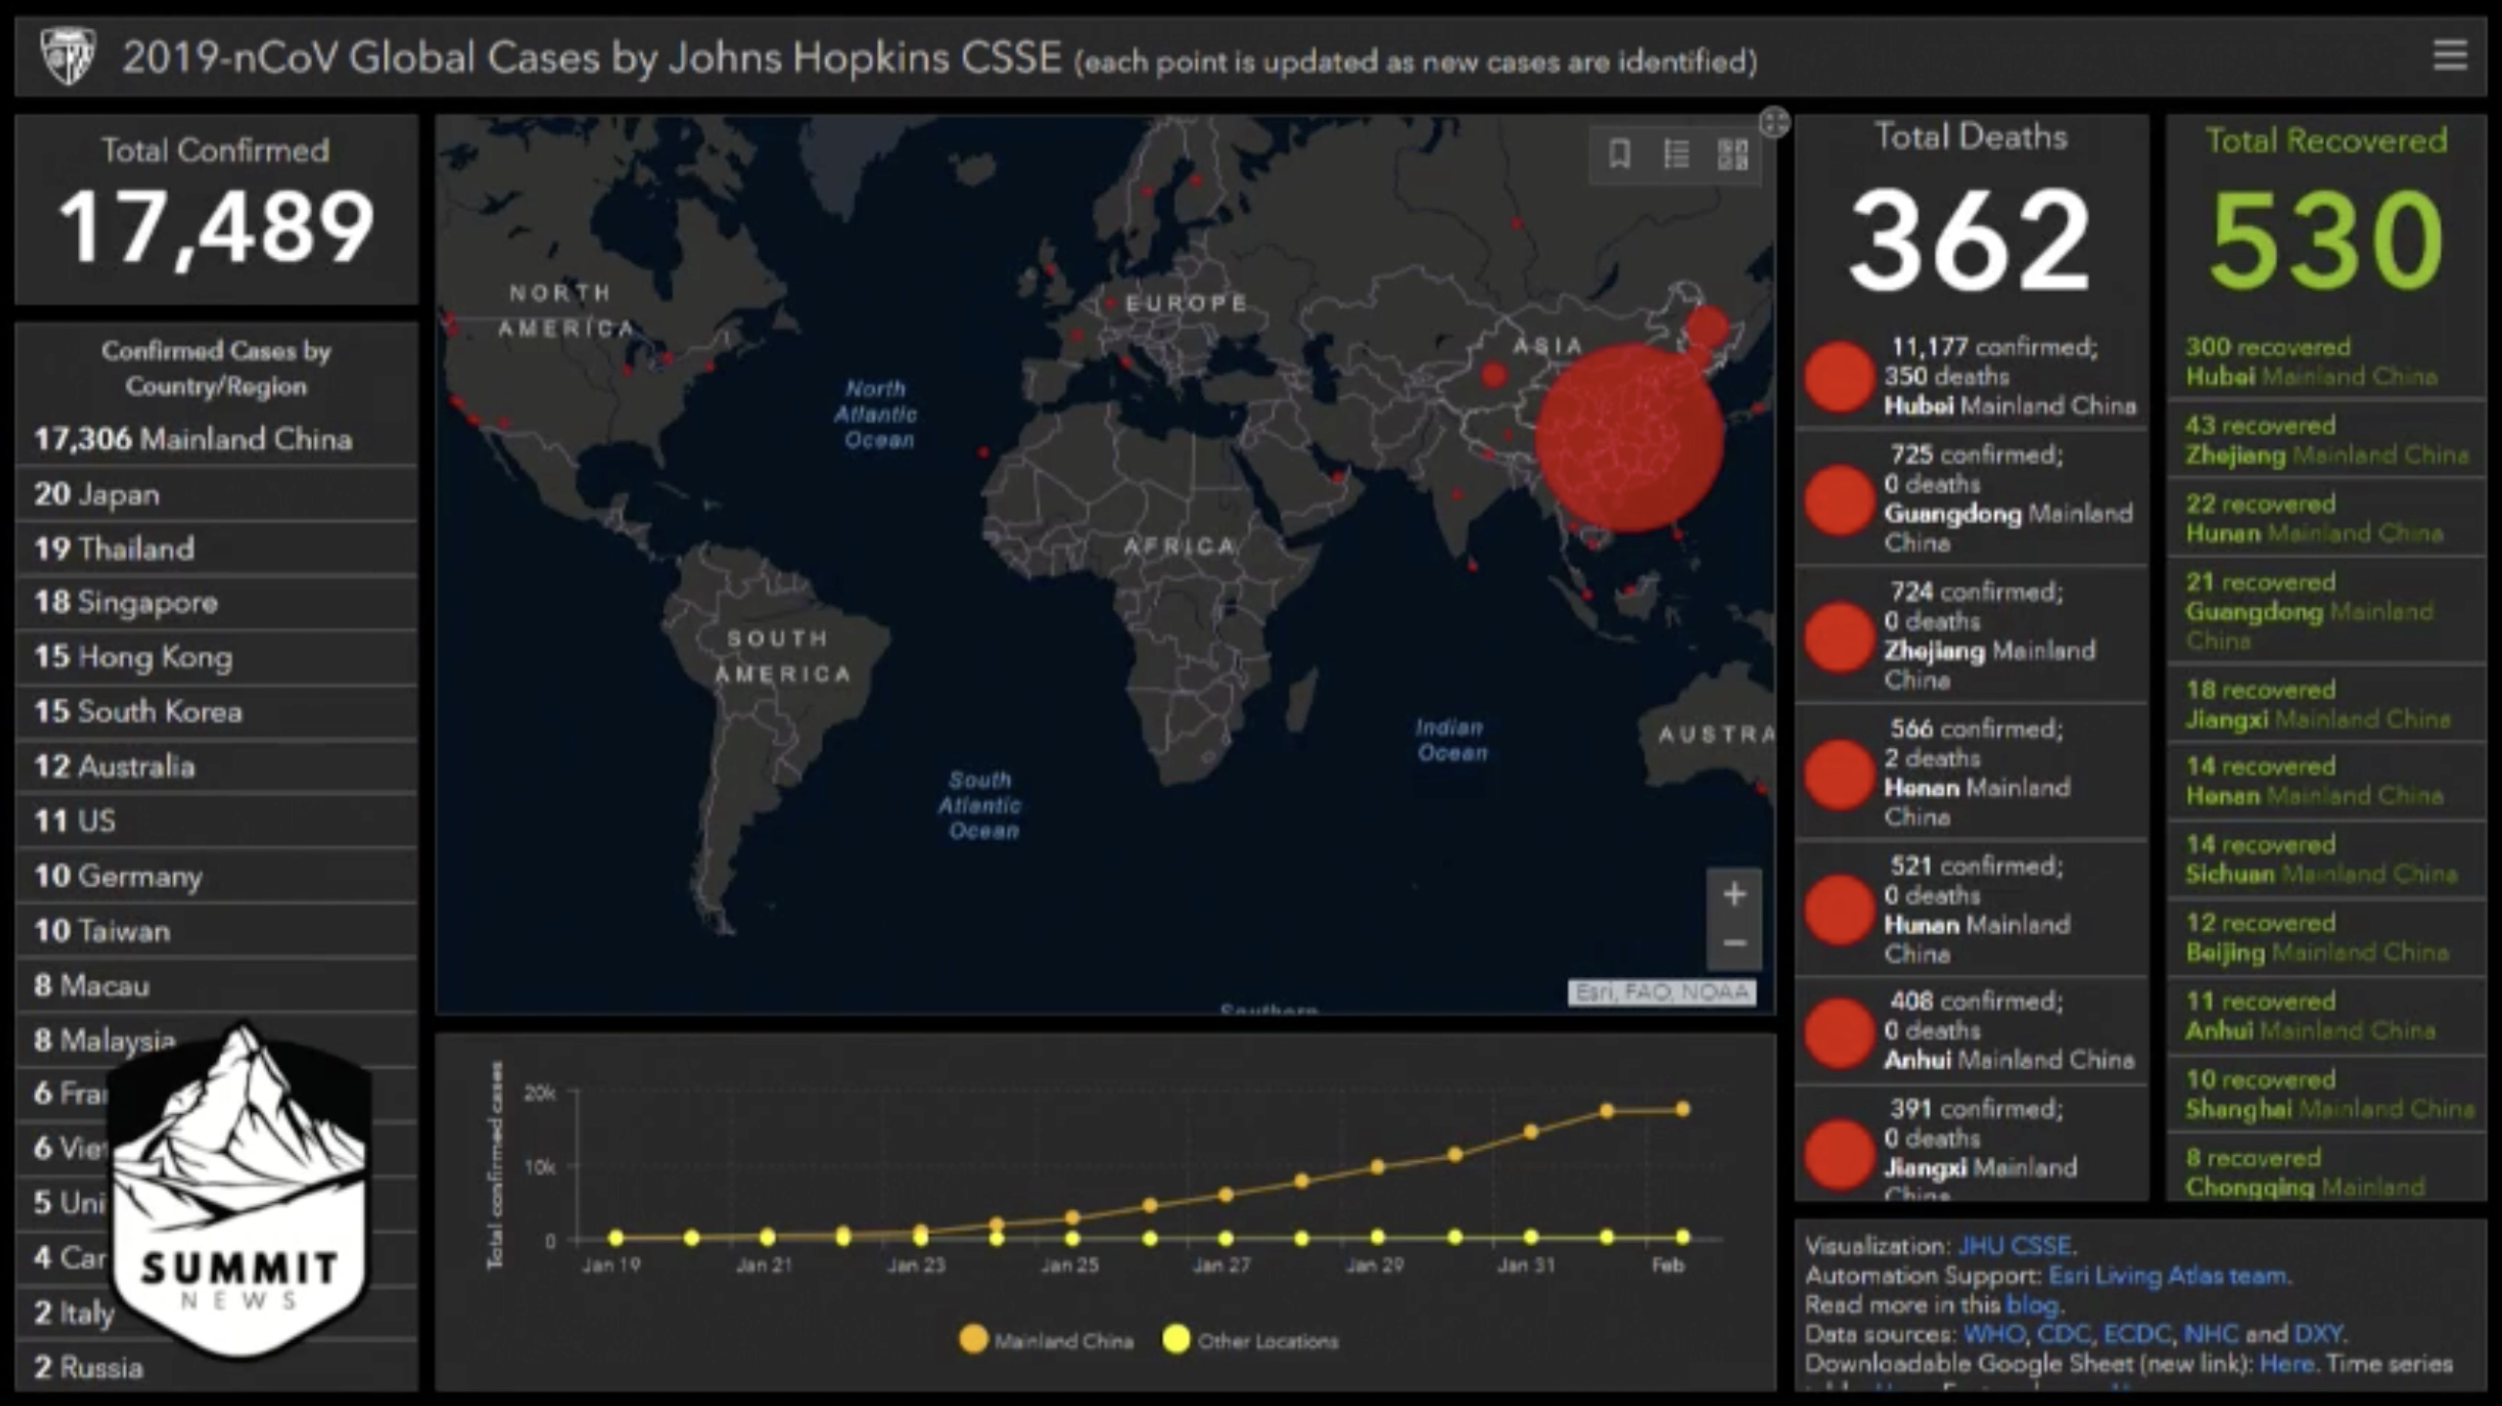Screen dimensions: 2502x1406
Task: Open the CDC data source link
Action: (x=2063, y=1334)
